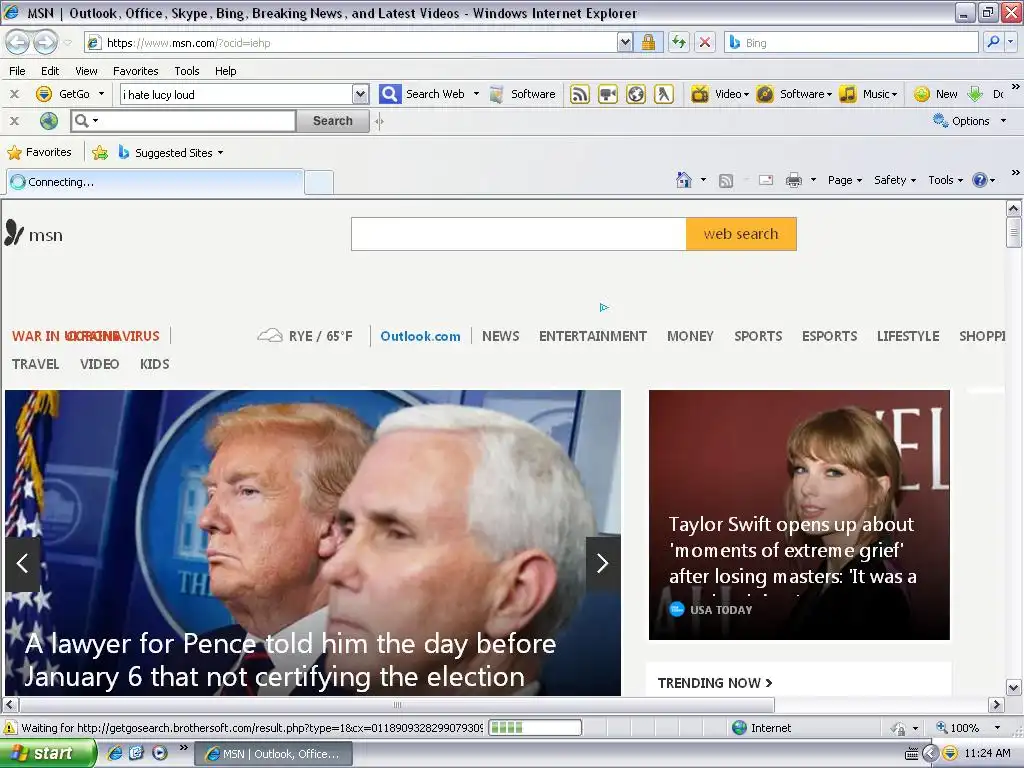The image size is (1024, 768).
Task: Click the Read Mail icon in command bar
Action: pyautogui.click(x=766, y=180)
